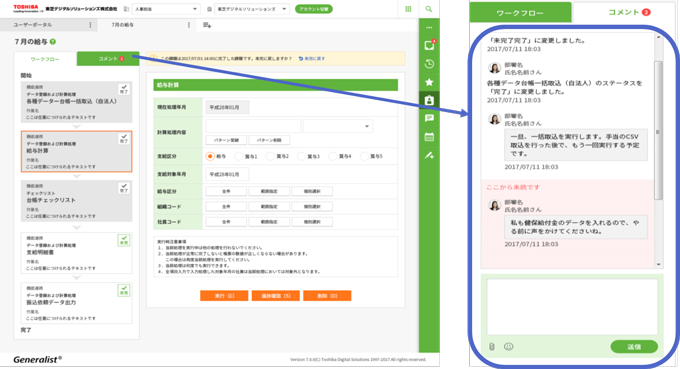This screenshot has height=369, width=680.
Task: Select the コメント tab in left panel
Action: point(108,59)
